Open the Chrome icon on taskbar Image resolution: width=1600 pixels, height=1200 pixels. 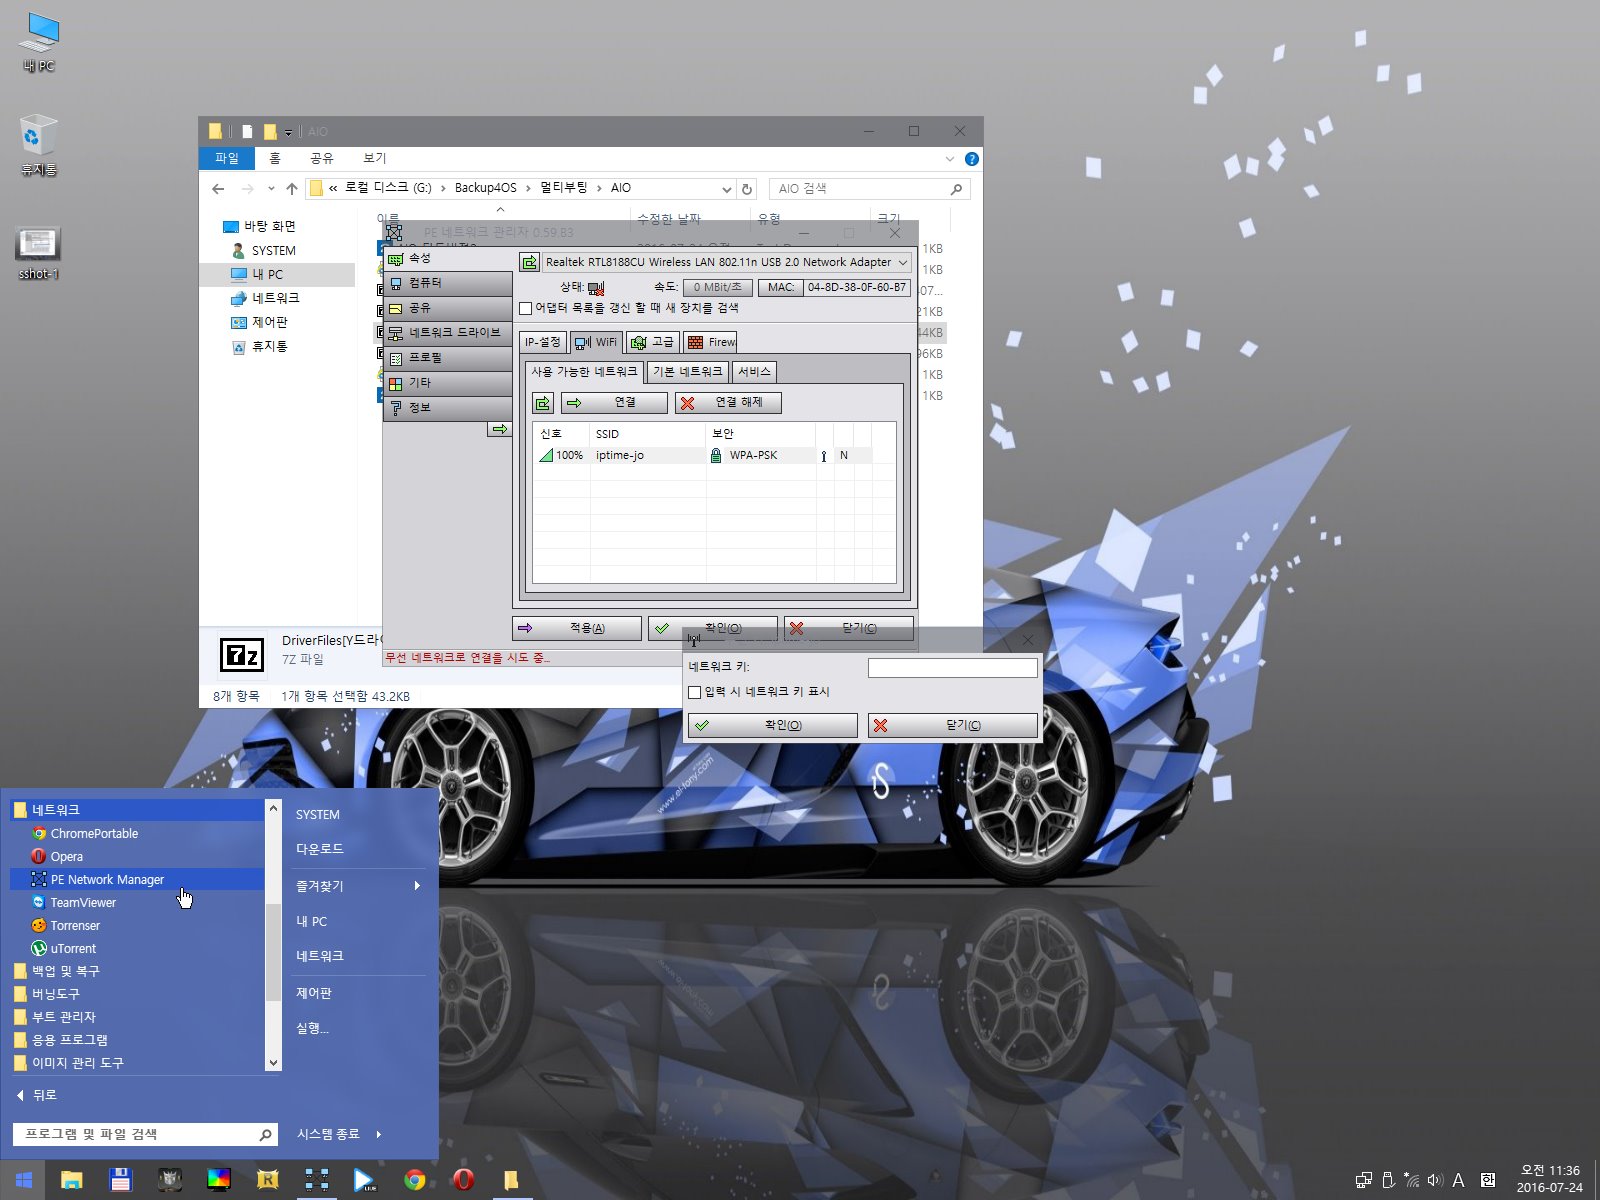pos(414,1180)
